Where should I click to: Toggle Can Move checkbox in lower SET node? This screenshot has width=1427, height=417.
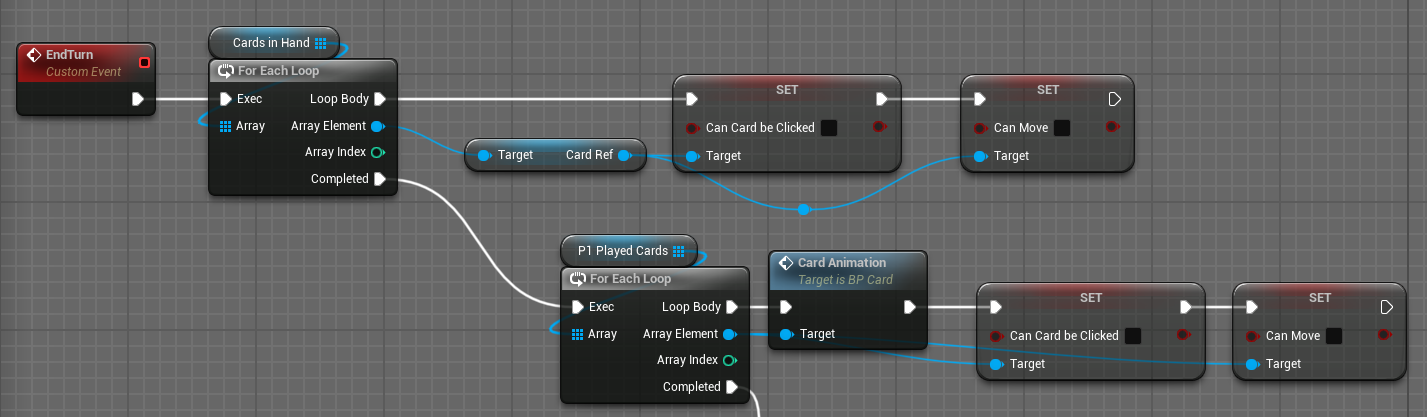(x=1334, y=336)
